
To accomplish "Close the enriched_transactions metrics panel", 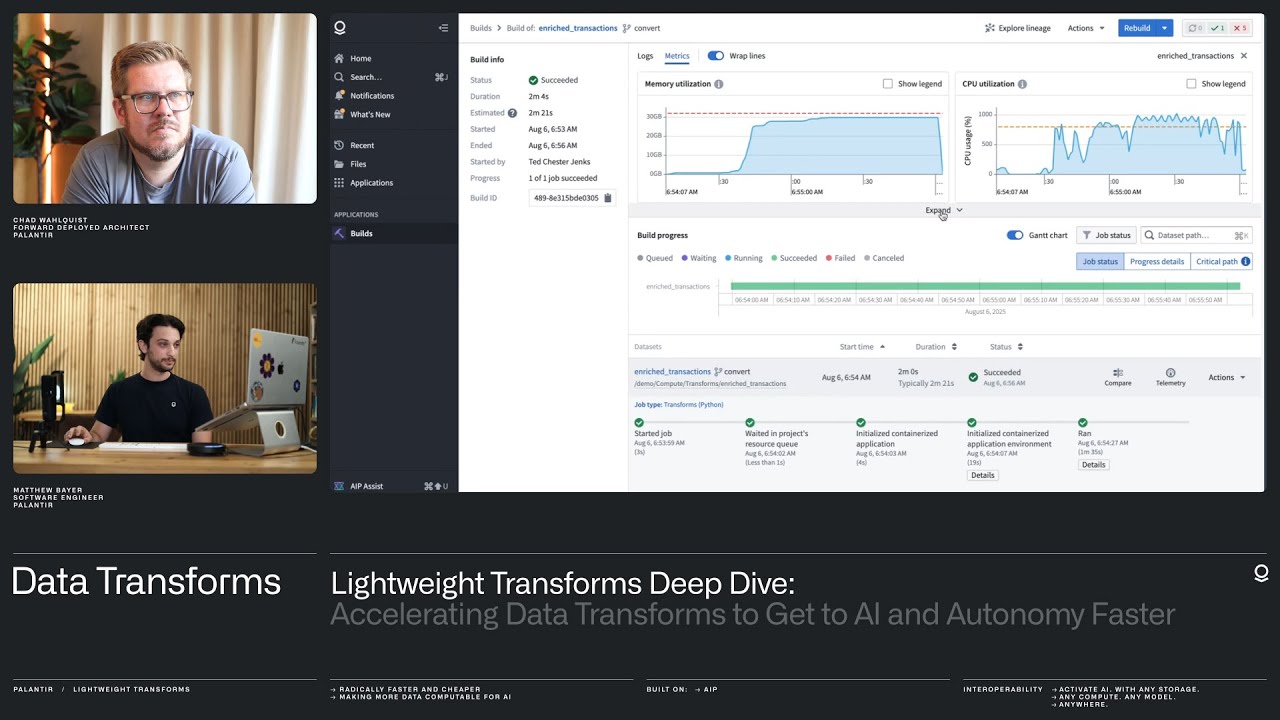I will pos(1244,56).
